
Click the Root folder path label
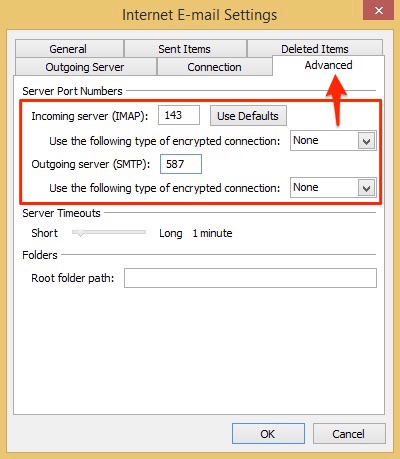click(73, 278)
